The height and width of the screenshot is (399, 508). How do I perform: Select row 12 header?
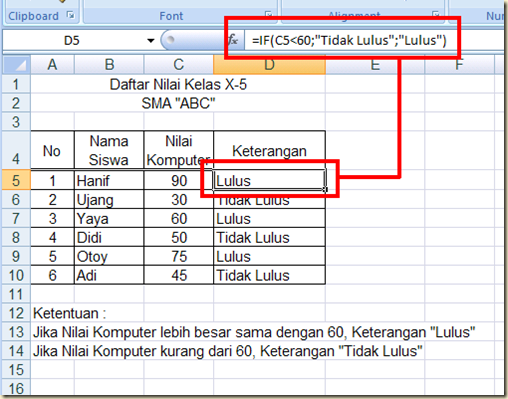[16, 313]
